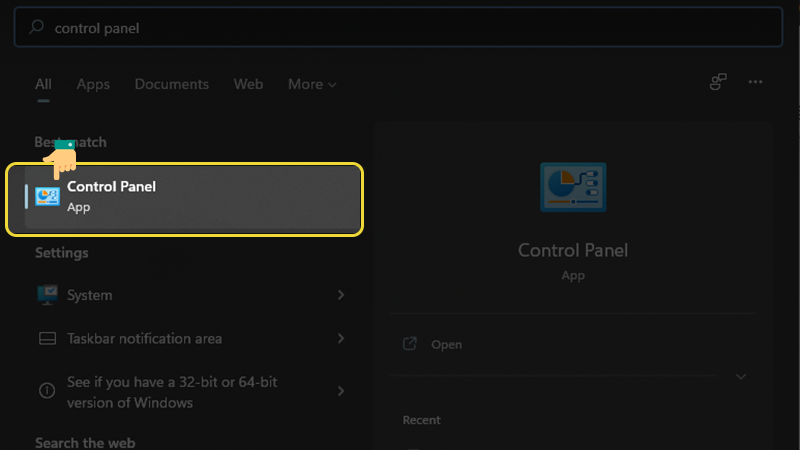Open the three-dot more options menu
The width and height of the screenshot is (800, 450).
(x=755, y=83)
